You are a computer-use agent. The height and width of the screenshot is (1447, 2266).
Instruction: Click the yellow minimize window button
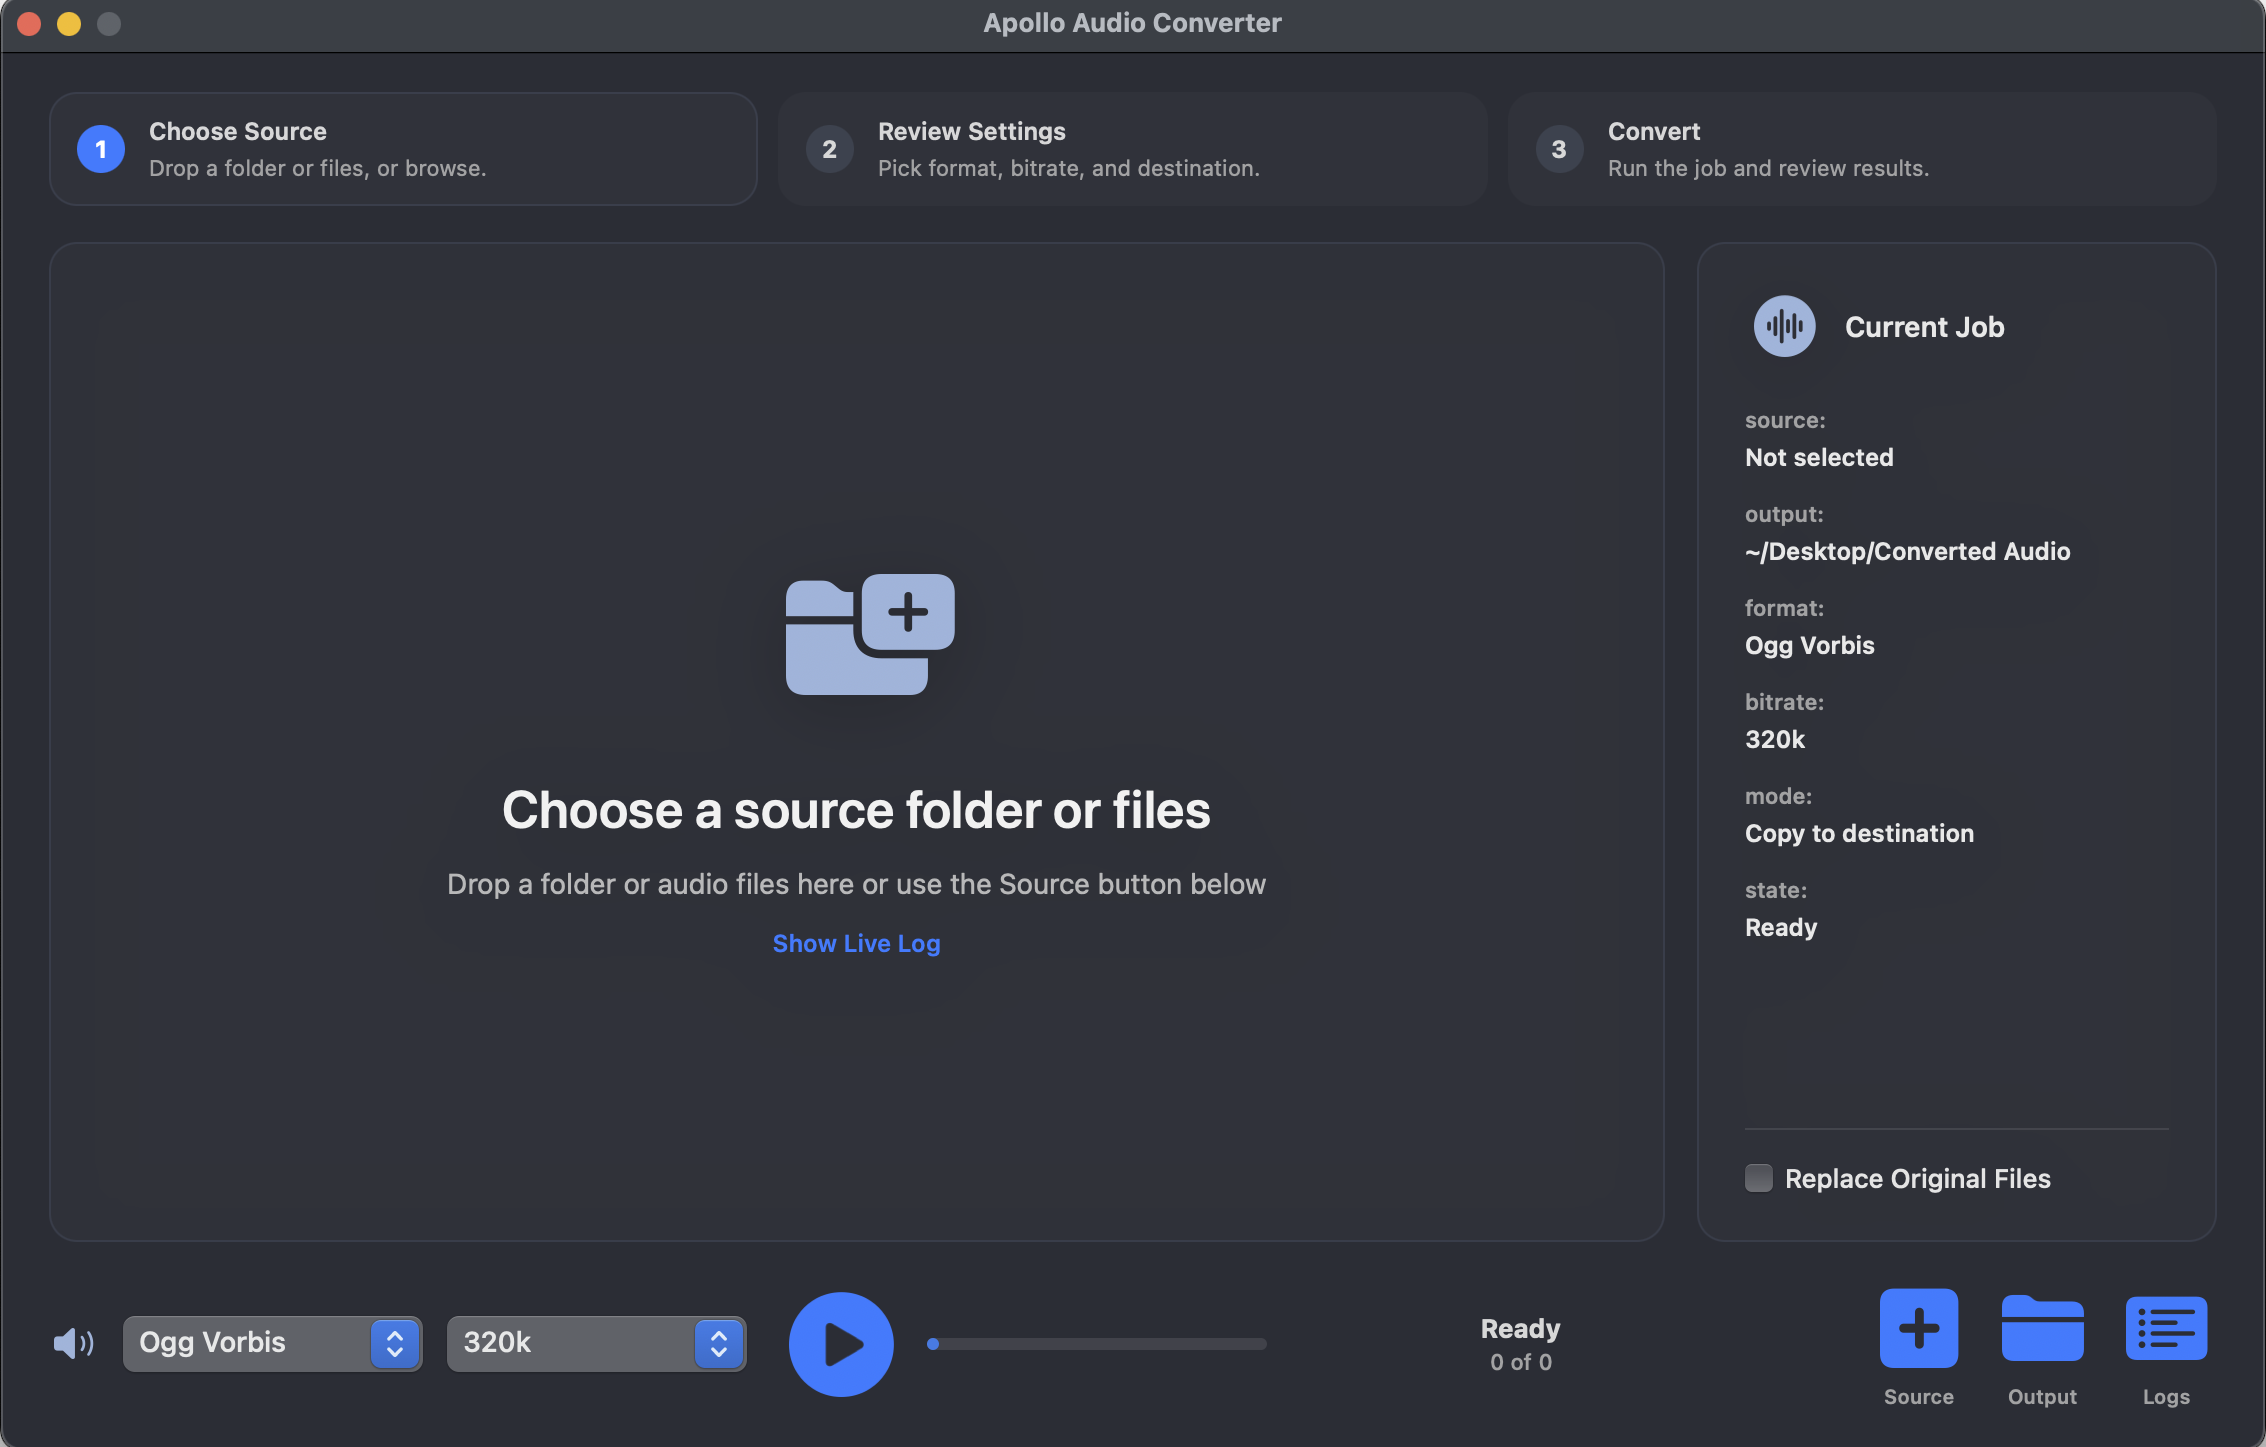(x=69, y=23)
